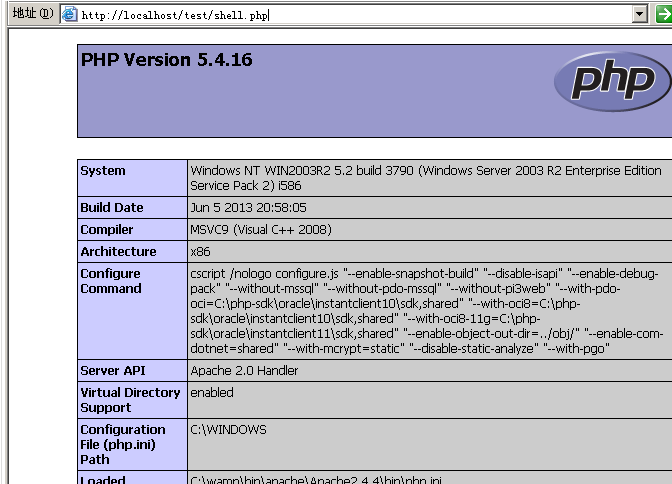Click Configuration File (php.ini) Path label
This screenshot has height=484, width=672.
click(x=123, y=444)
